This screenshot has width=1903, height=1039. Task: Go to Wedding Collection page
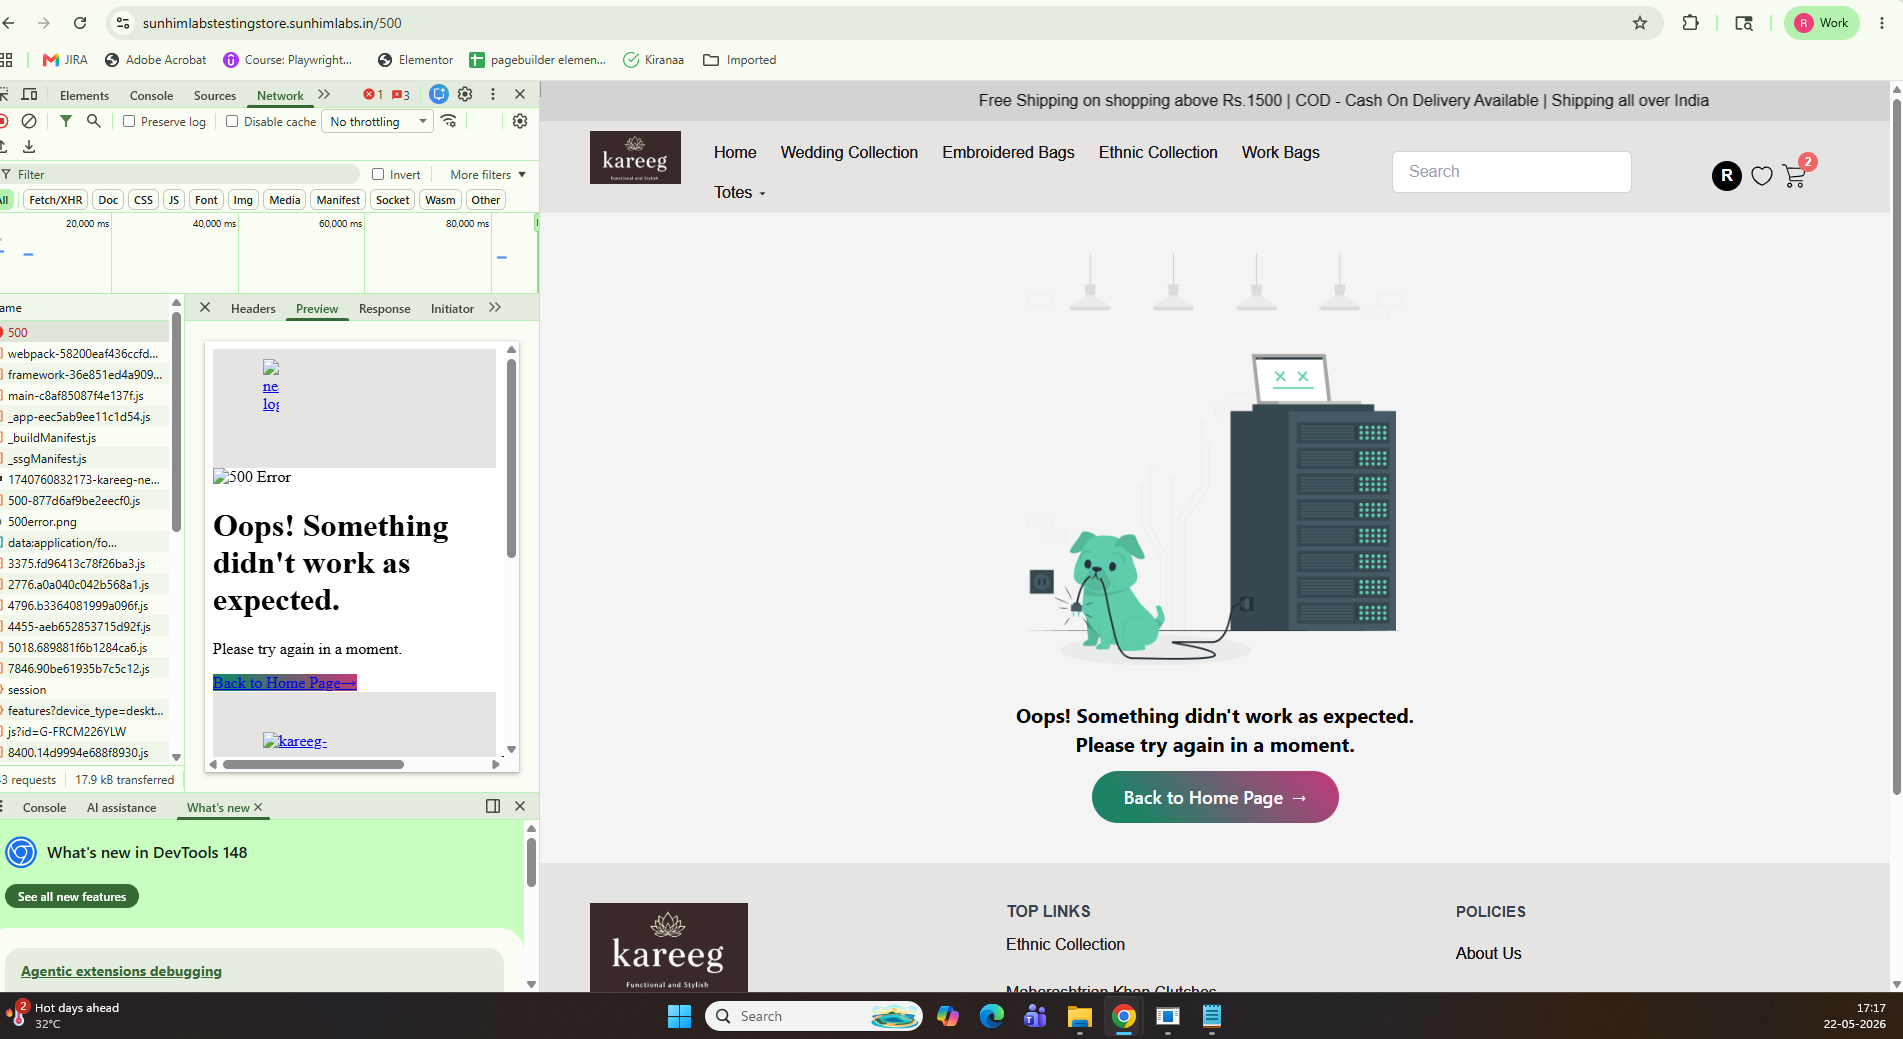pos(849,153)
